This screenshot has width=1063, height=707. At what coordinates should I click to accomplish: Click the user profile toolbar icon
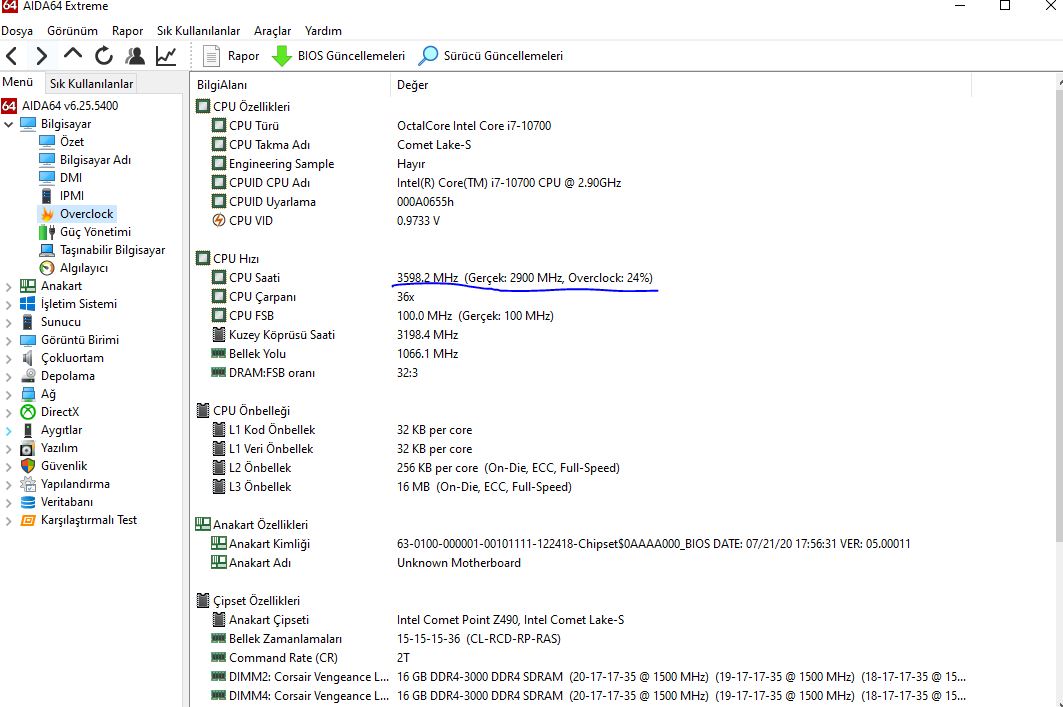[135, 56]
